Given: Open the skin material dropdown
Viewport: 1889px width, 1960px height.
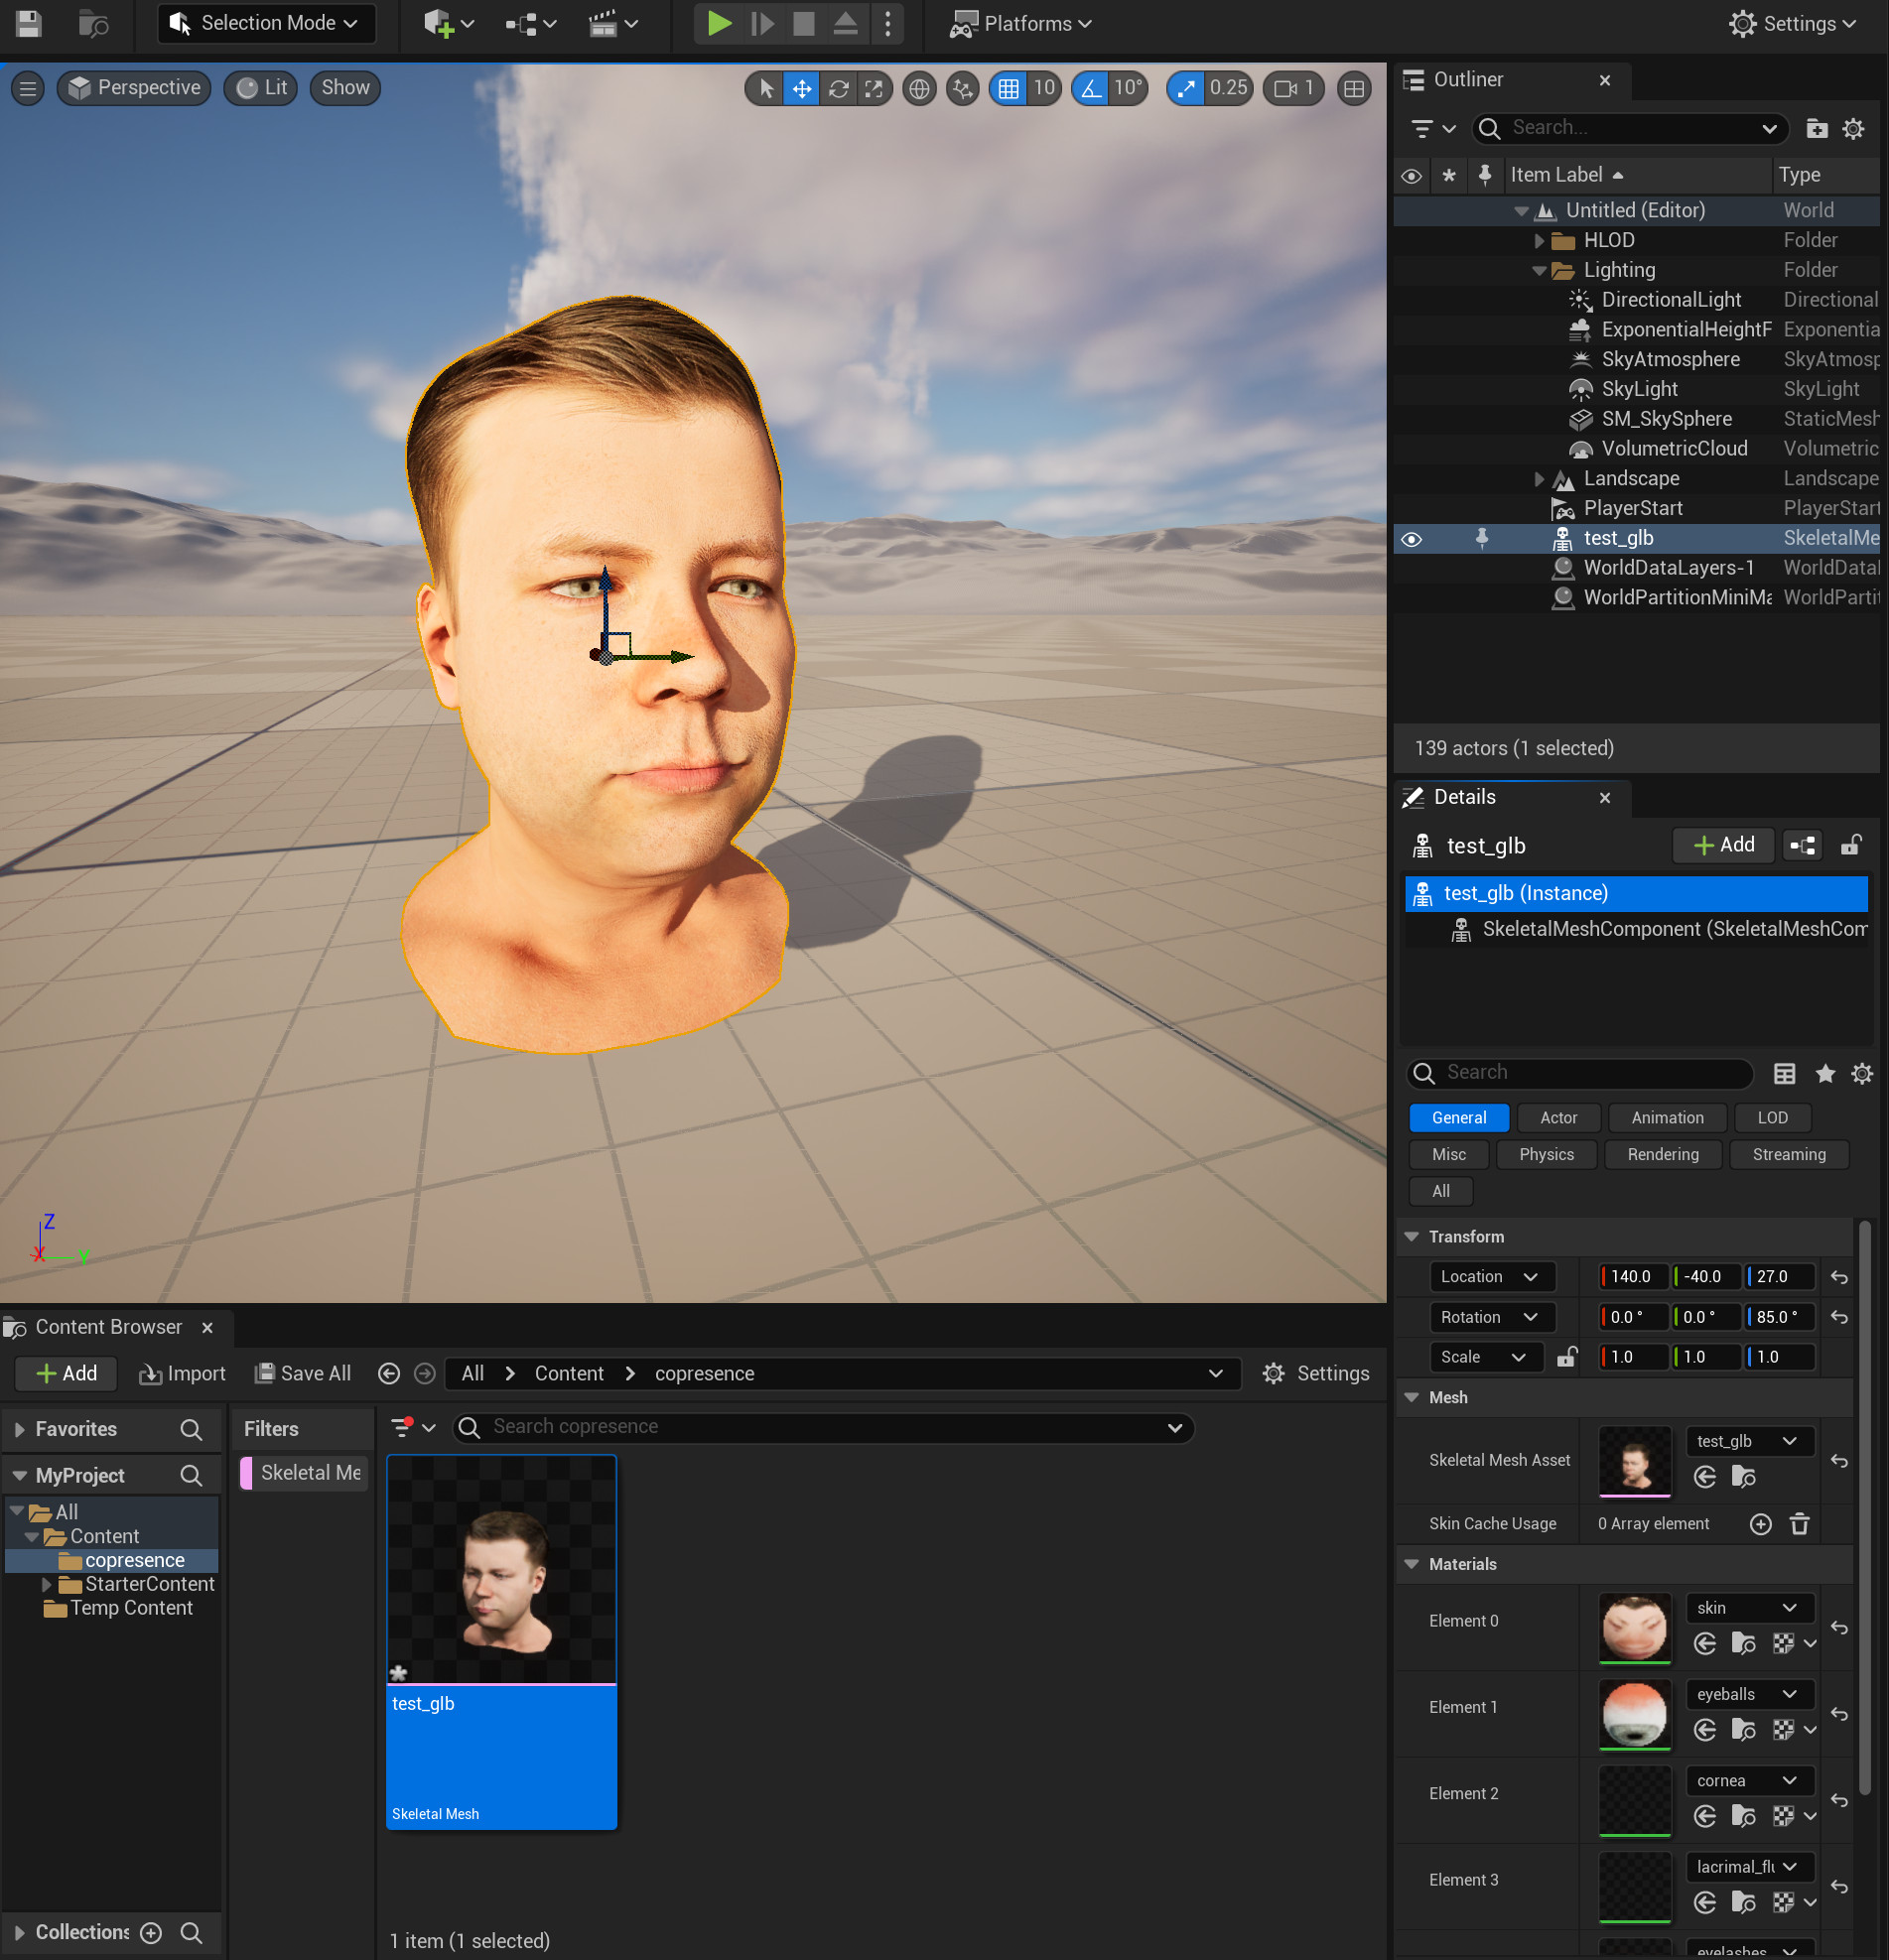Looking at the screenshot, I should [1748, 1608].
